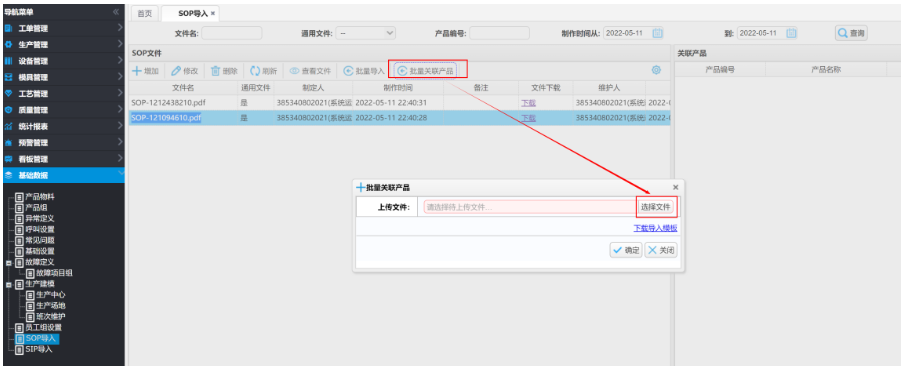Select row SOP-1212438210.pdf
Screen dimensions: 904x370
click(x=399, y=103)
